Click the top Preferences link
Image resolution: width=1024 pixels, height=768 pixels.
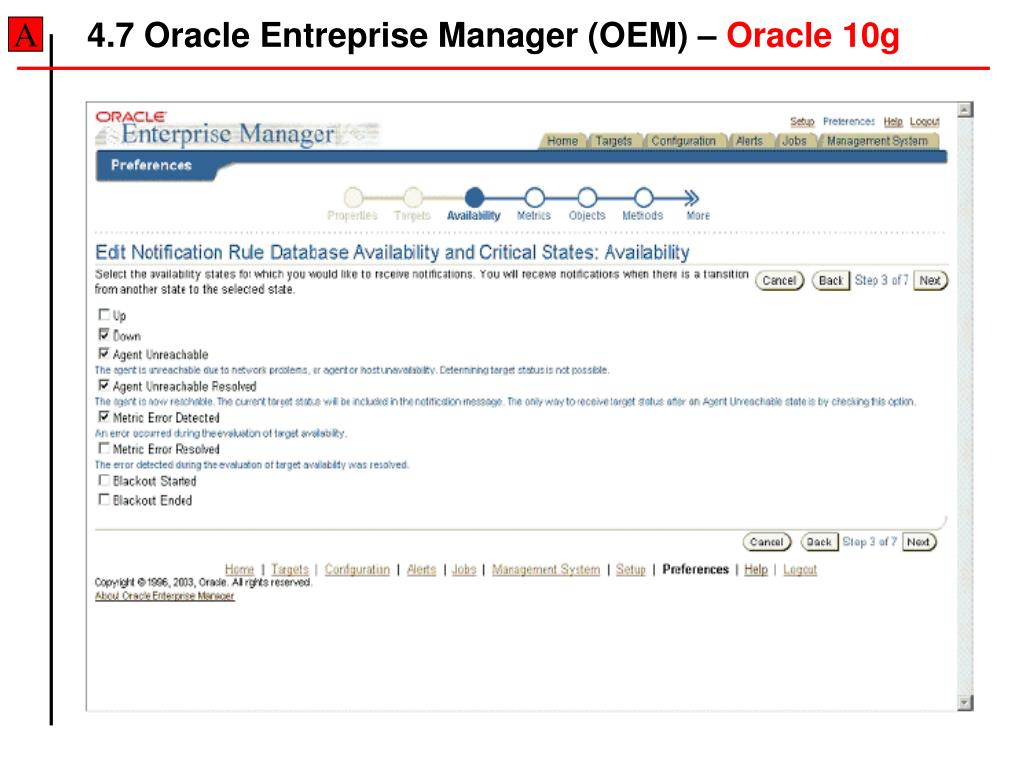[848, 121]
